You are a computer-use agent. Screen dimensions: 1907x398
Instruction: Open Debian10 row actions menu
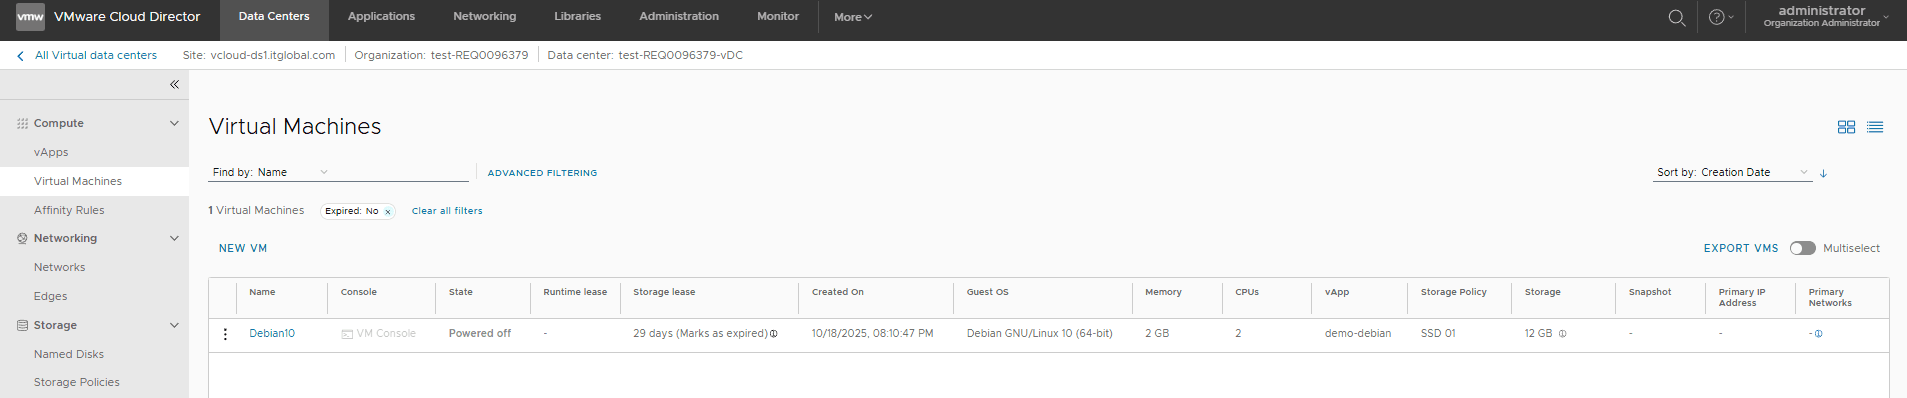225,334
